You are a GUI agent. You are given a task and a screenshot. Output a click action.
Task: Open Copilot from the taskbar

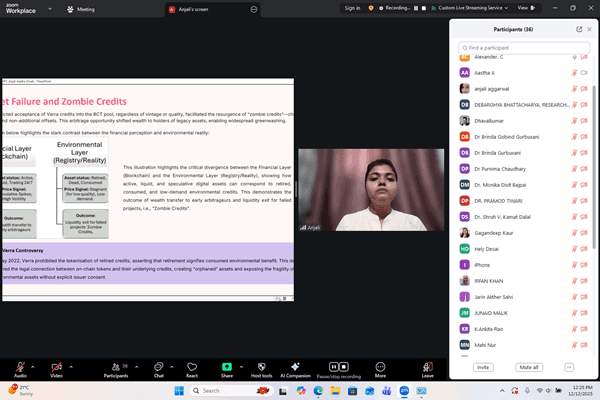coord(301,391)
